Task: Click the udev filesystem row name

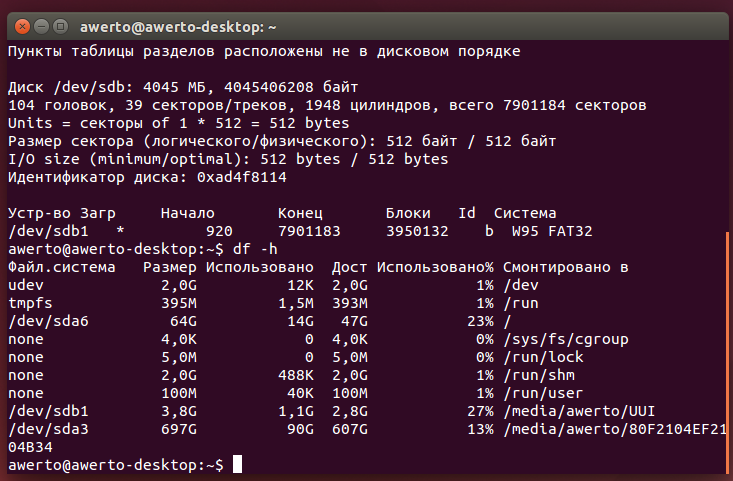Action: tap(26, 285)
